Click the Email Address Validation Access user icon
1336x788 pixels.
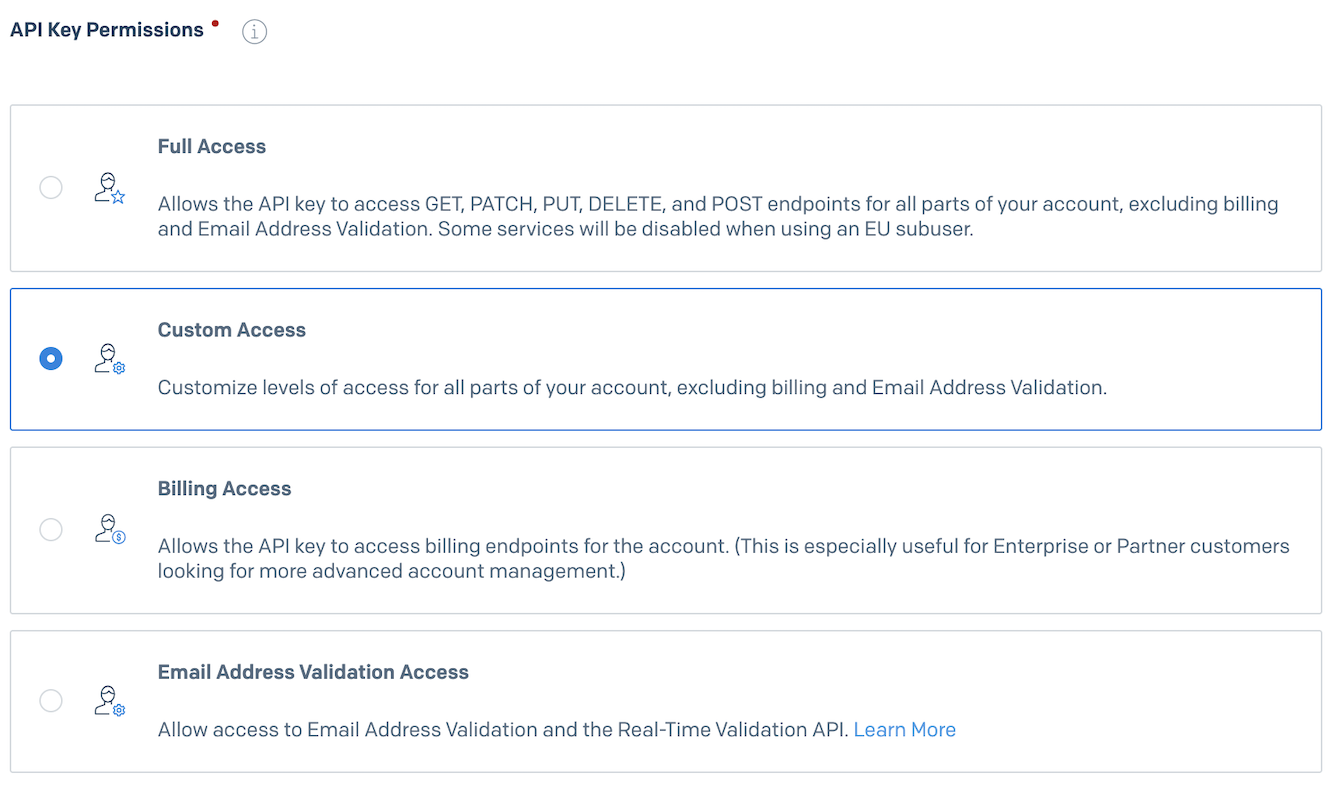(110, 700)
